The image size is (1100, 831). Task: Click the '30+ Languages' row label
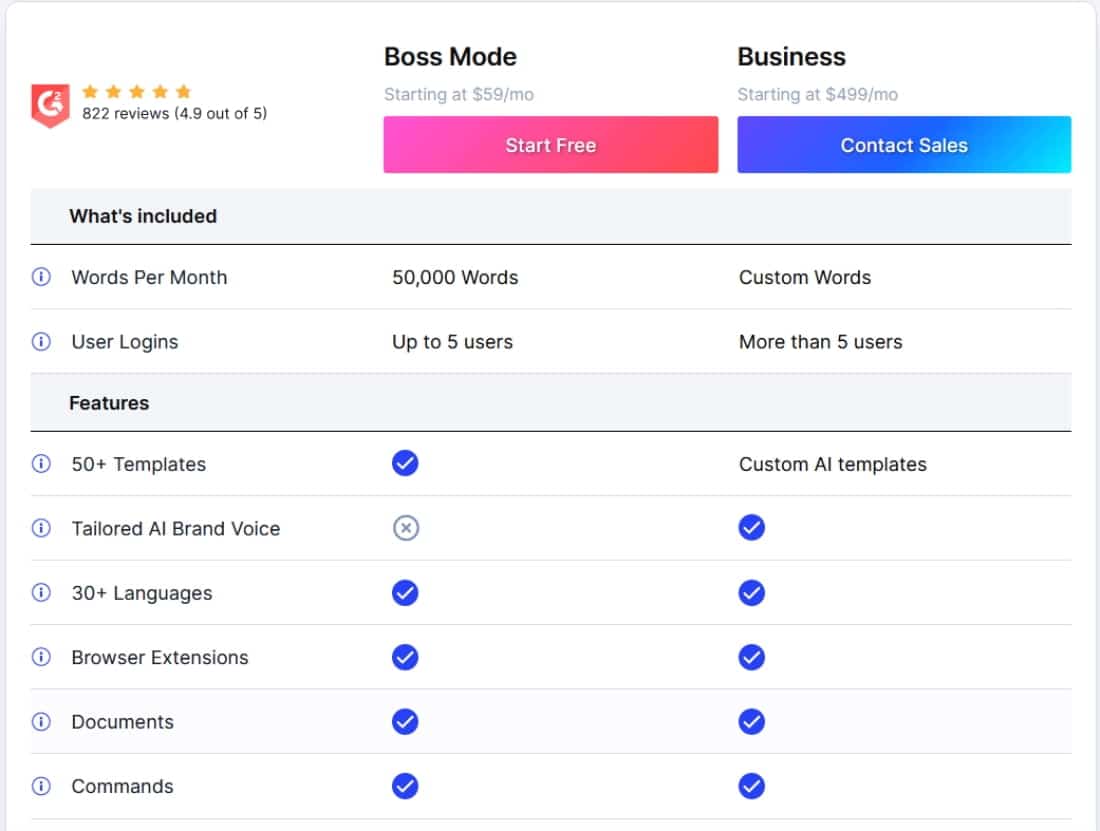click(x=142, y=593)
